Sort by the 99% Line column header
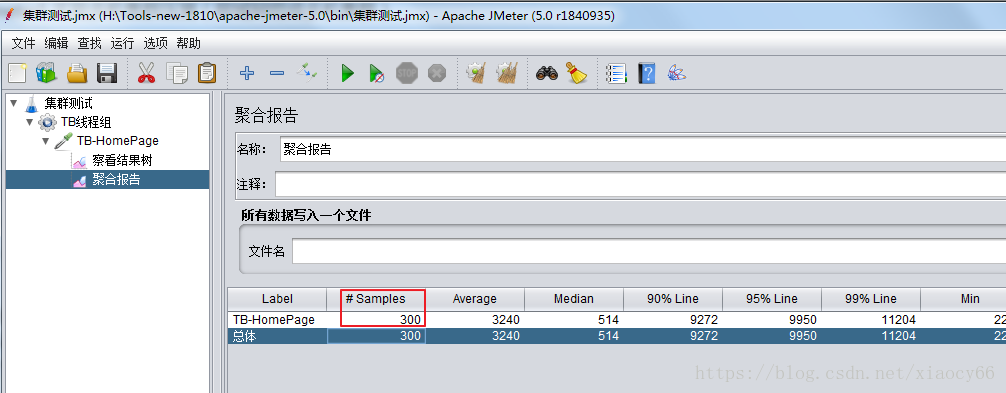The image size is (1006, 393). (871, 299)
